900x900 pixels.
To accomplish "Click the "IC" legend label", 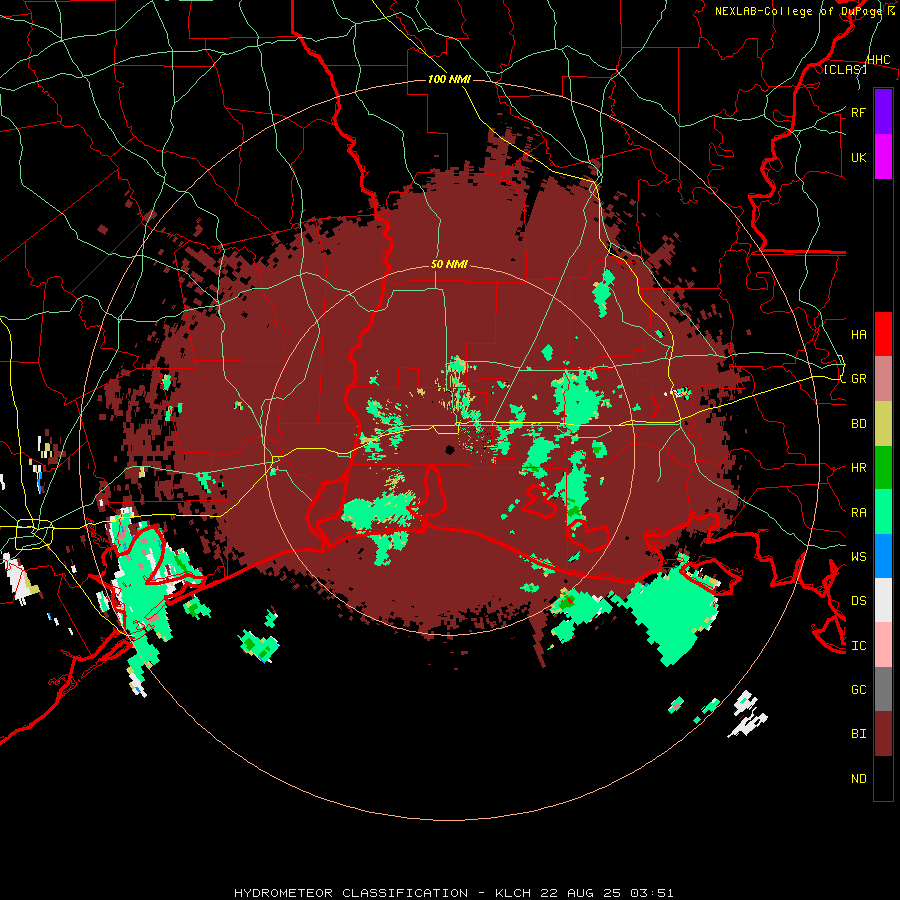I will point(858,646).
